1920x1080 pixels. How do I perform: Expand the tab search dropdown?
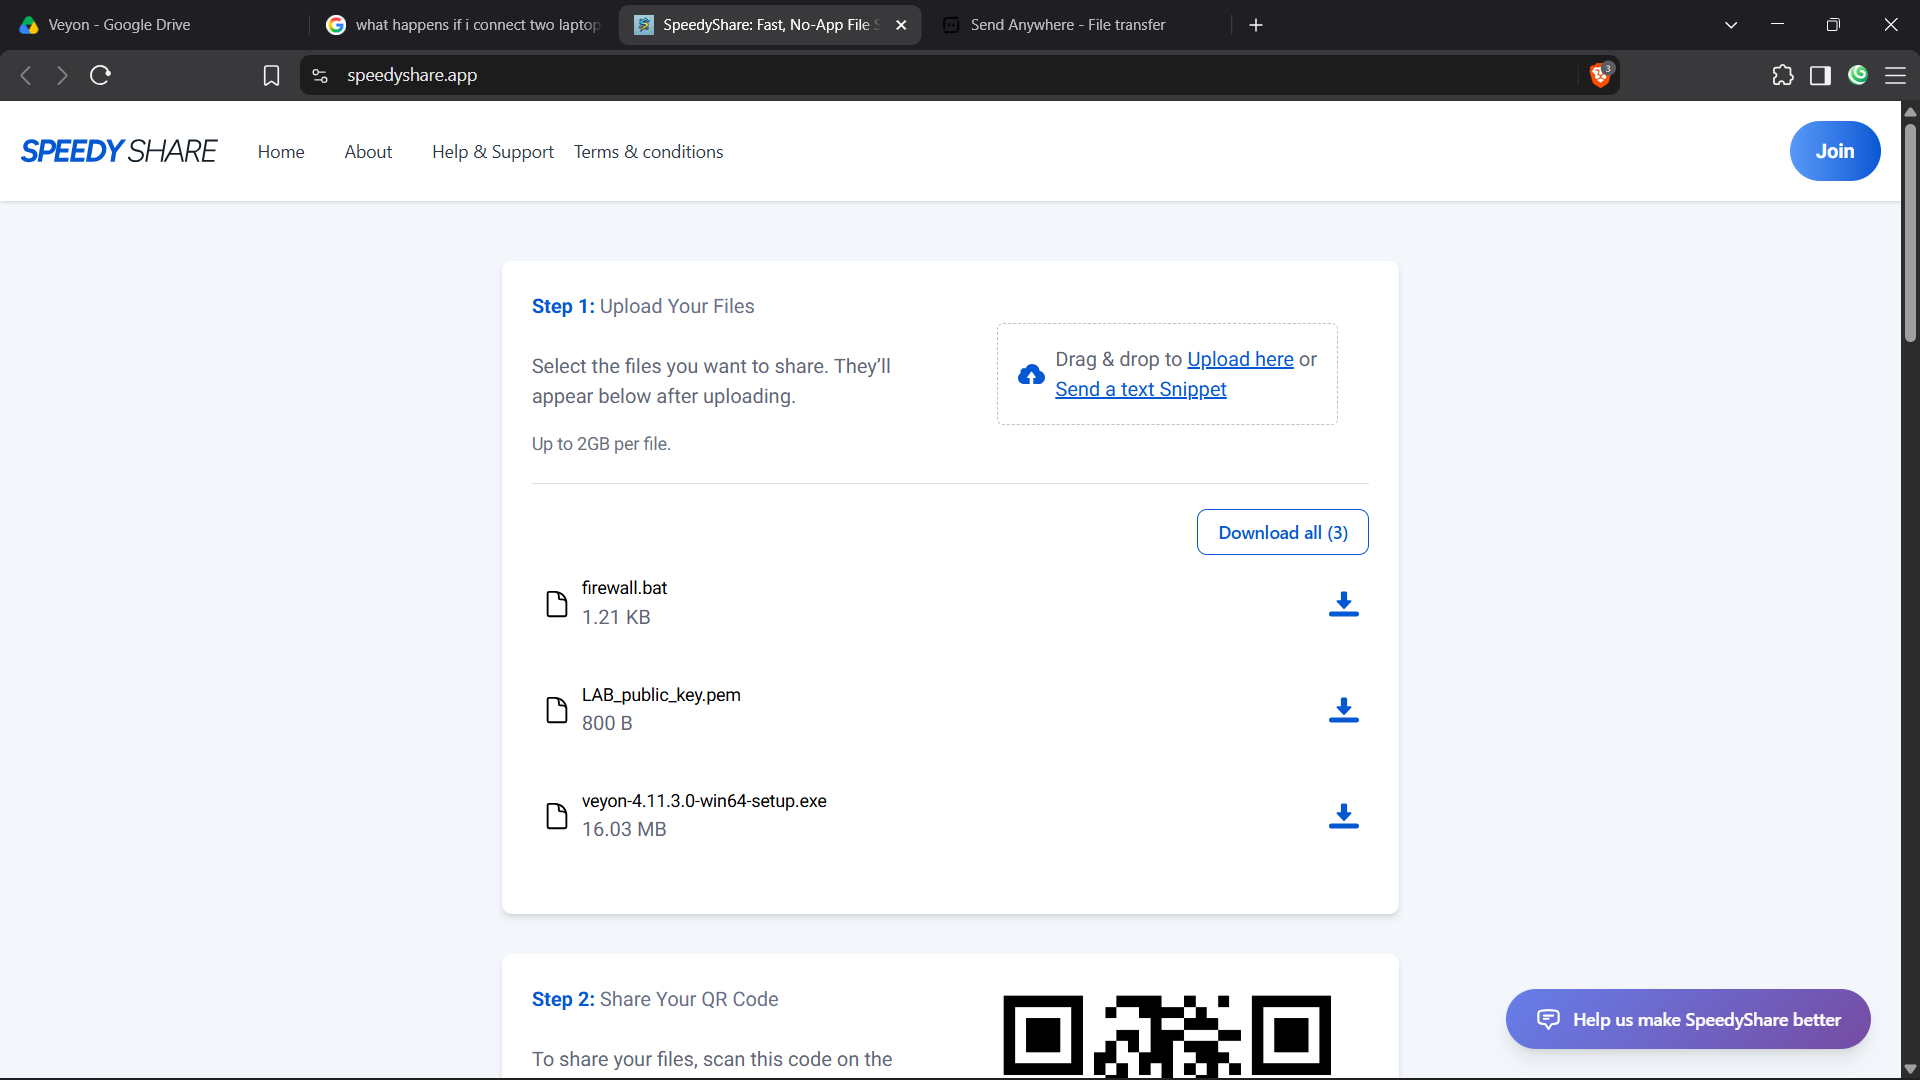pyautogui.click(x=1731, y=25)
